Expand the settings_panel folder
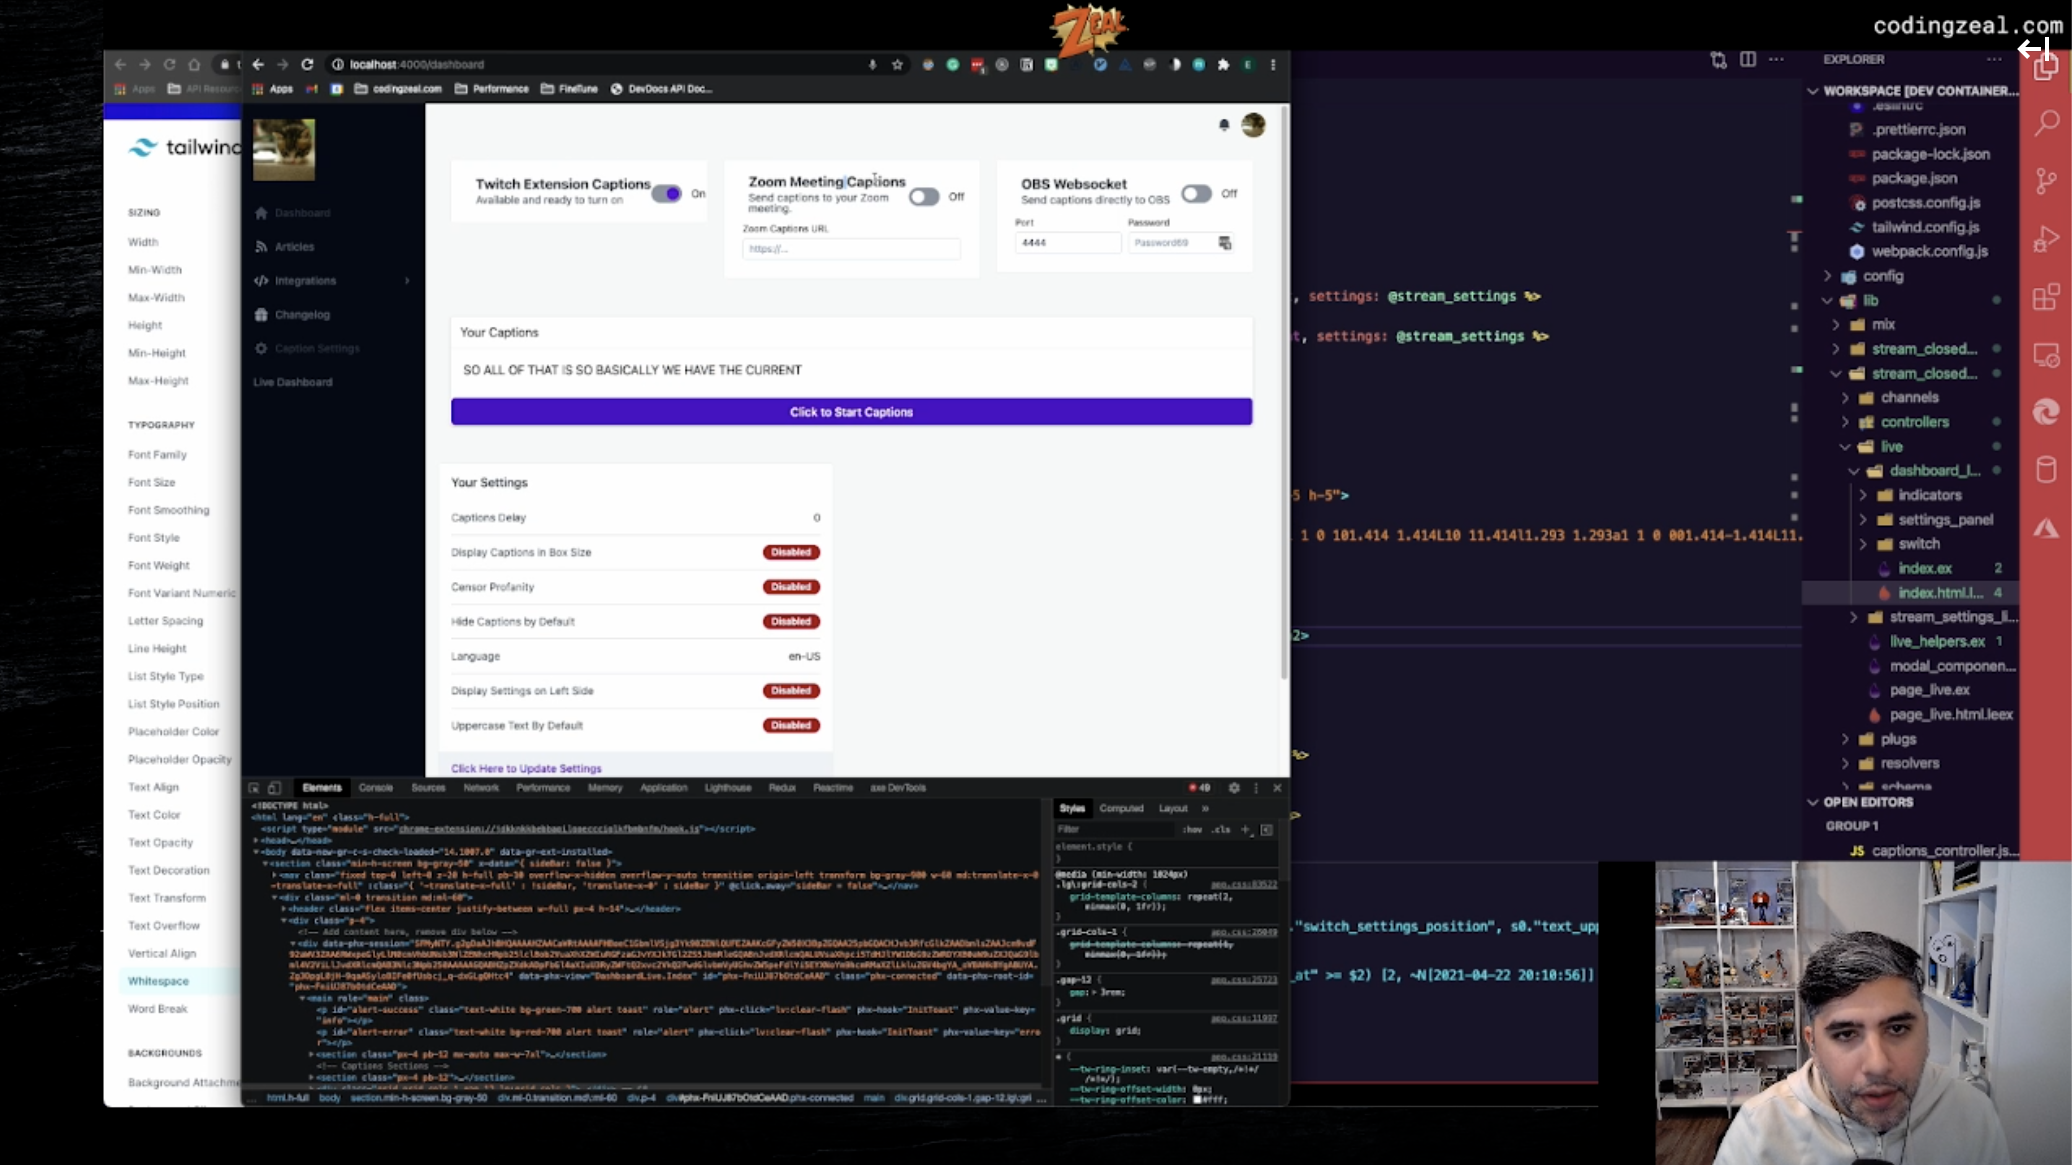This screenshot has height=1165, width=2072. tap(1863, 519)
